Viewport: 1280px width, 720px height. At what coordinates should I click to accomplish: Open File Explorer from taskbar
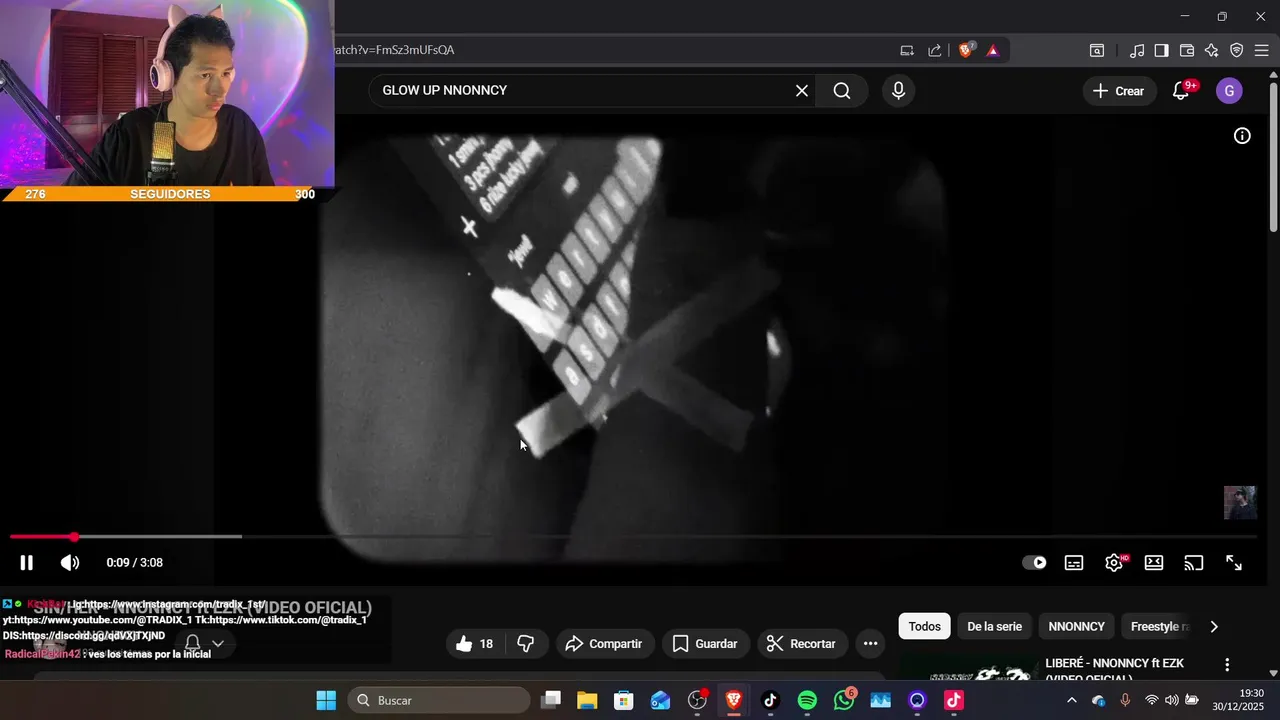pos(587,700)
